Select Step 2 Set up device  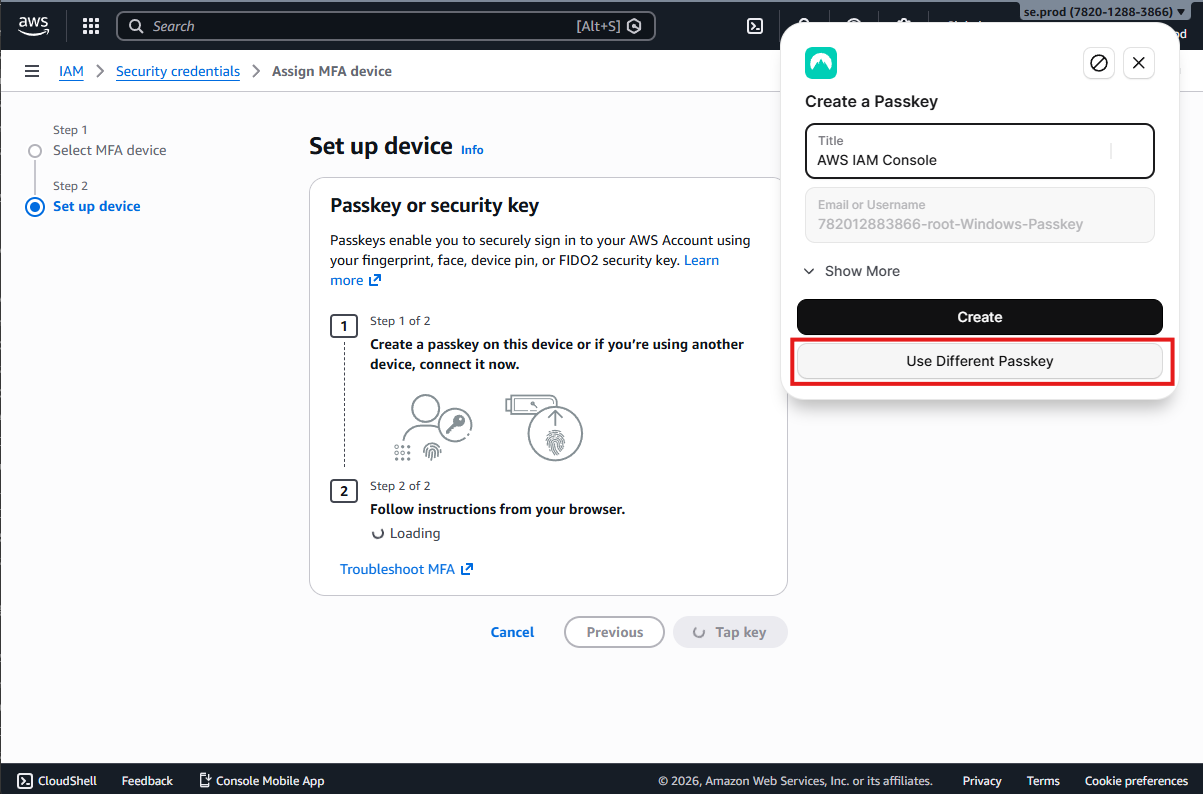96,206
